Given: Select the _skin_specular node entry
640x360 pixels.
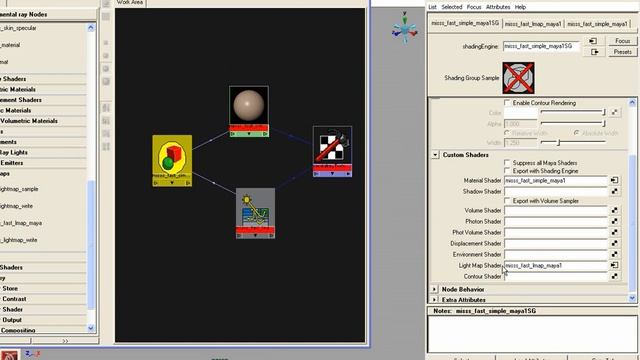Looking at the screenshot, I should [x=18, y=28].
